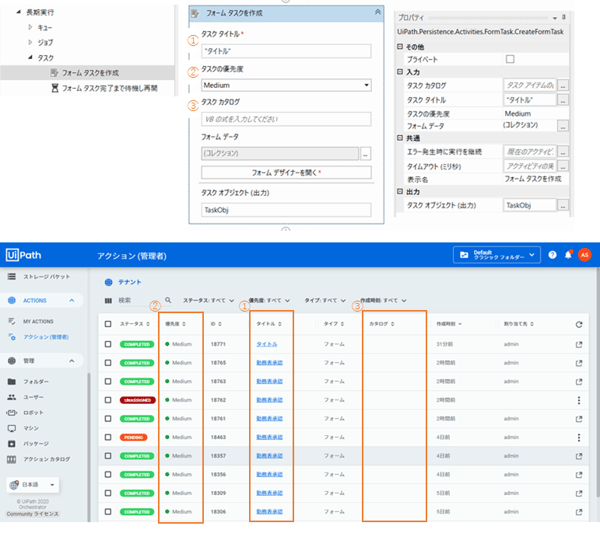Open action 18771 via its external-link icon
The image size is (600, 547).
click(x=579, y=345)
